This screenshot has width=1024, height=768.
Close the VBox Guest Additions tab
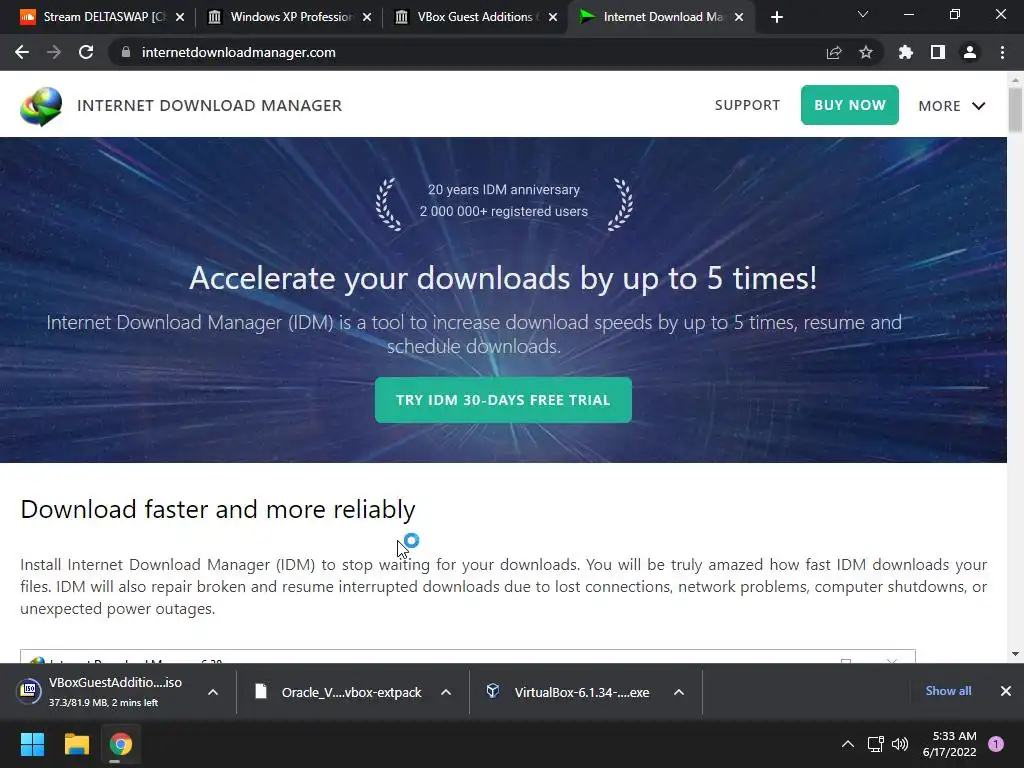pyautogui.click(x=553, y=17)
